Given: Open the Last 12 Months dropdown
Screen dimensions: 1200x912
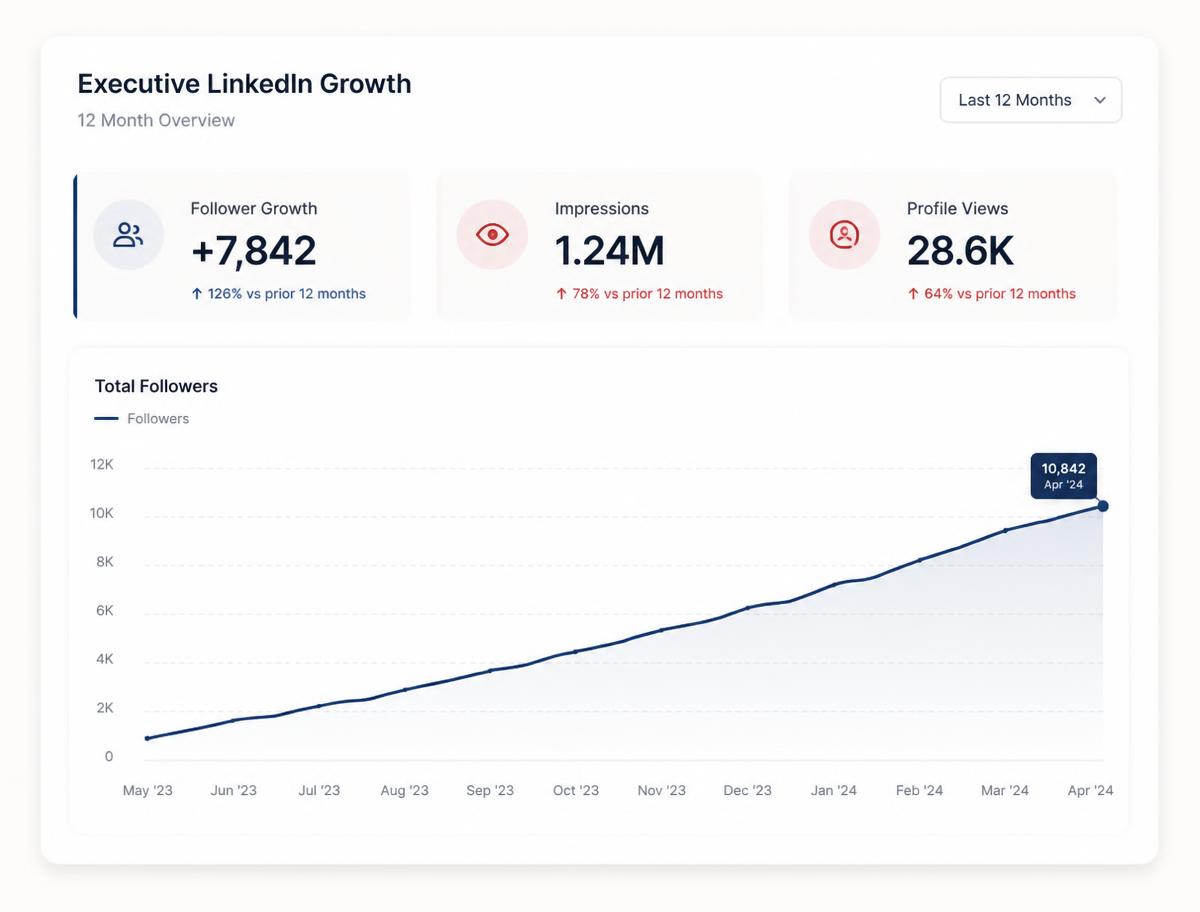Looking at the screenshot, I should (x=1031, y=100).
